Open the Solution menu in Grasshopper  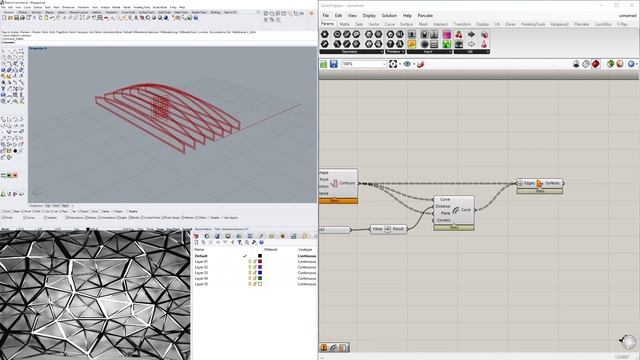click(389, 16)
